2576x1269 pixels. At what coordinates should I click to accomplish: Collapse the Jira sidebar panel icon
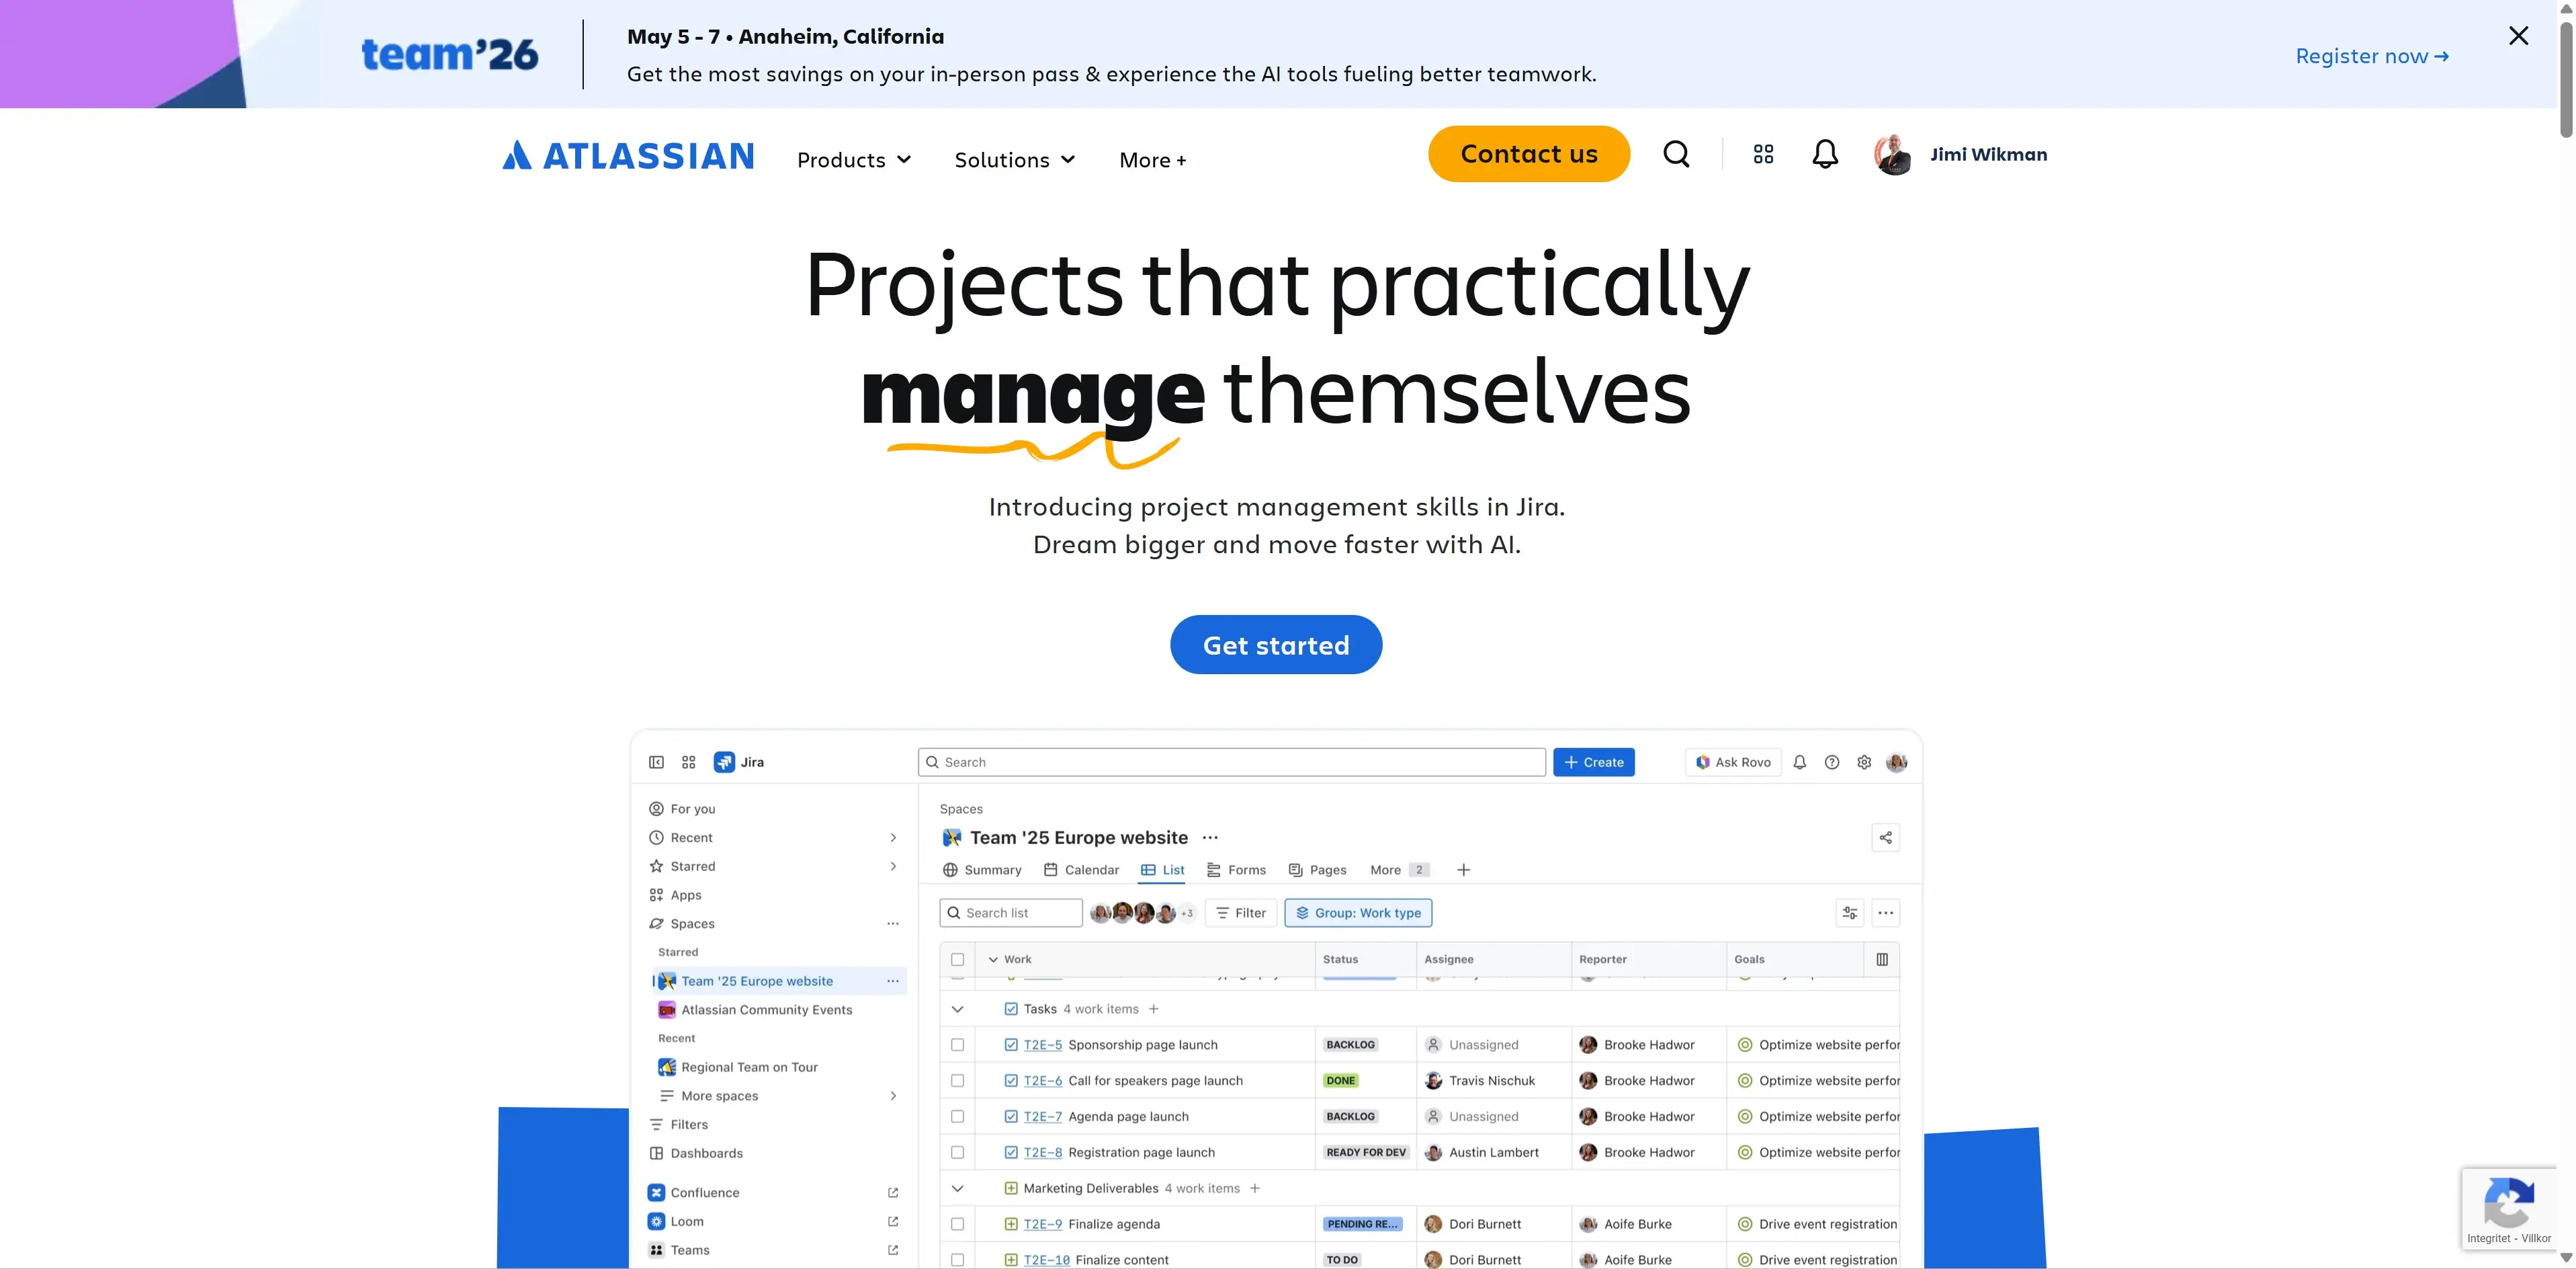click(656, 762)
